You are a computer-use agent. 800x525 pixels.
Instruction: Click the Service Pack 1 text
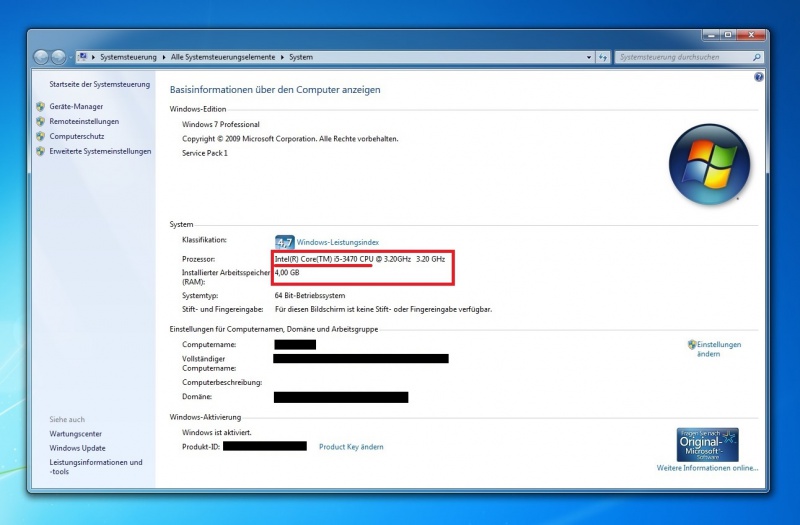(205, 153)
